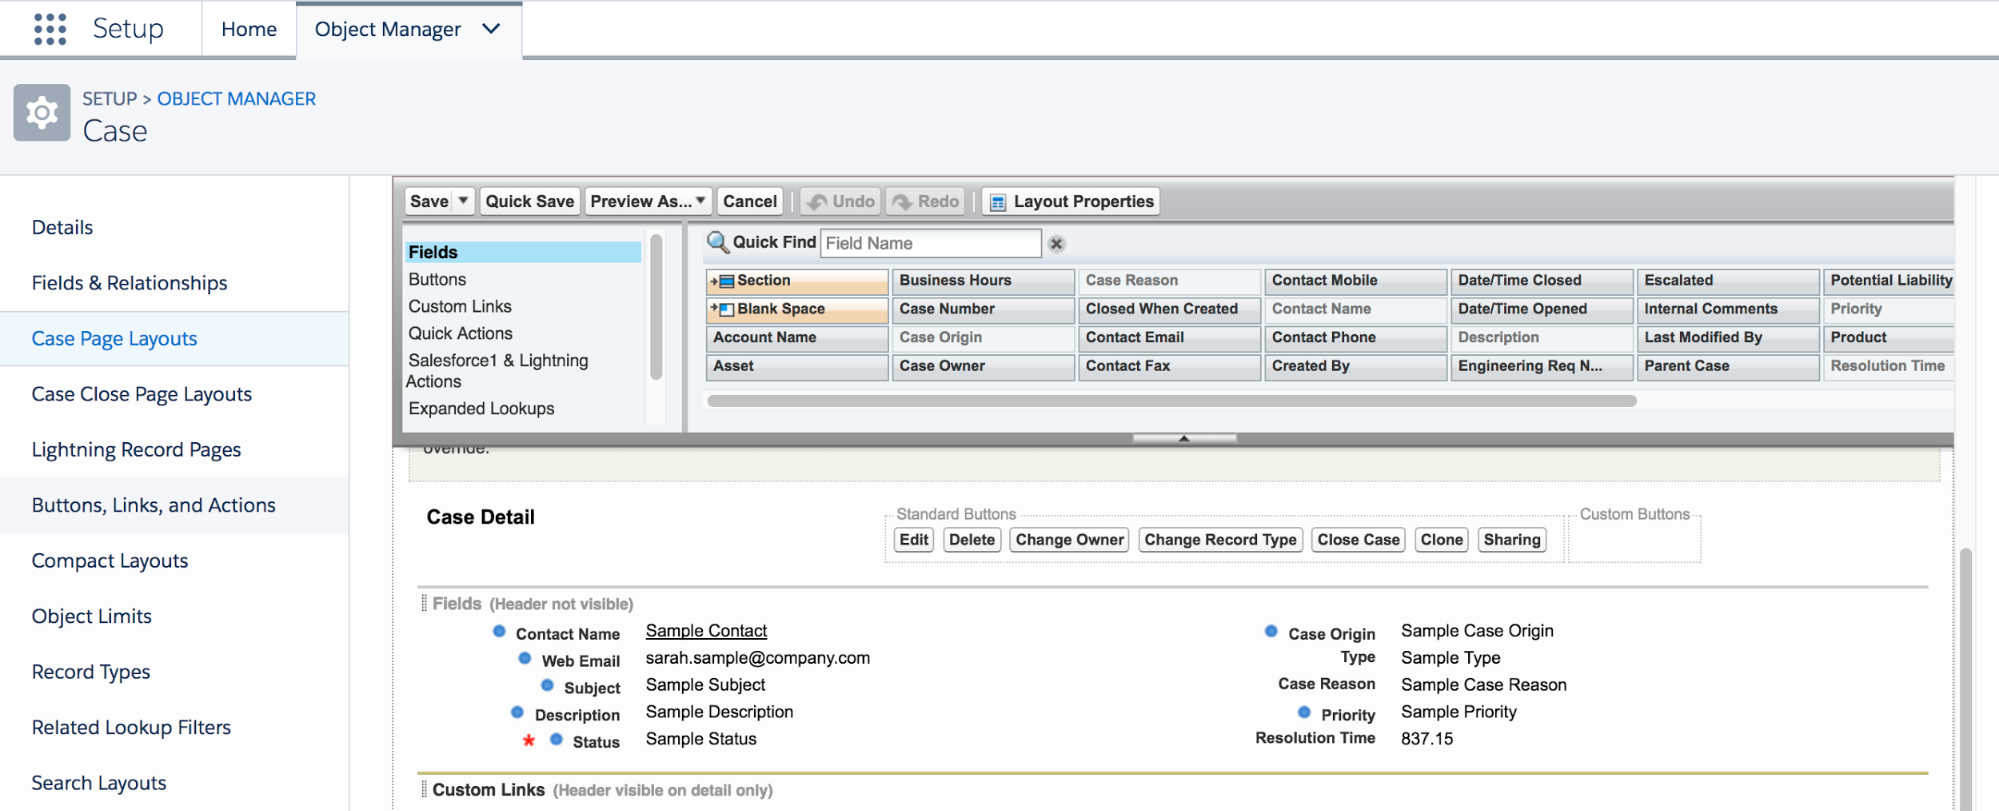Click the Quick Find magnifier icon
The width and height of the screenshot is (1999, 811).
pos(718,243)
